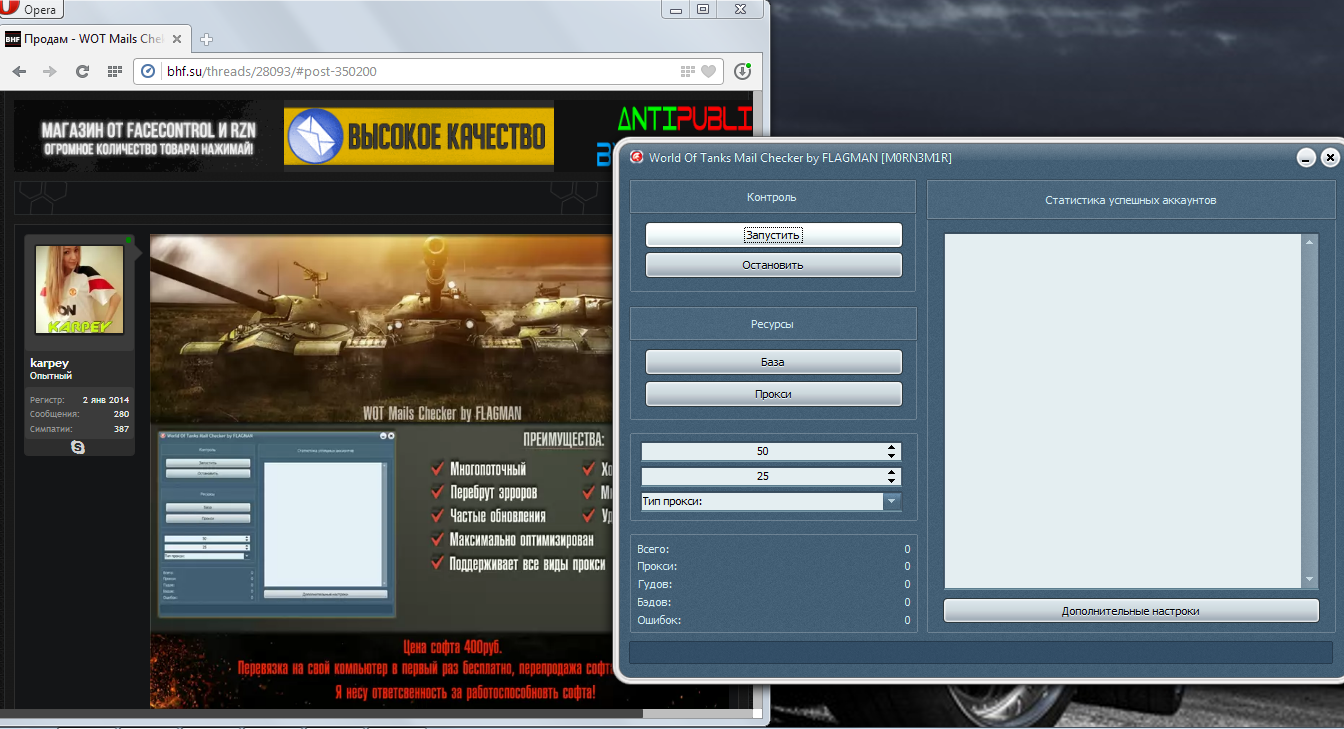Viewport: 1344px width, 729px height.
Task: Click the Ошибок: counter label
Action: click(x=658, y=620)
